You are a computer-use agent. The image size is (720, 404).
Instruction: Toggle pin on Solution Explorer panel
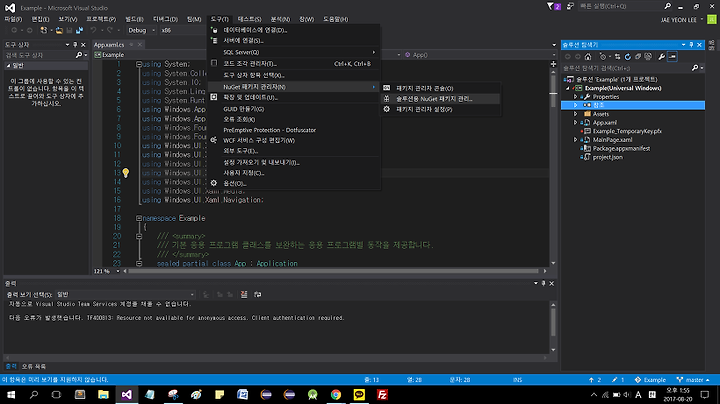(691, 45)
